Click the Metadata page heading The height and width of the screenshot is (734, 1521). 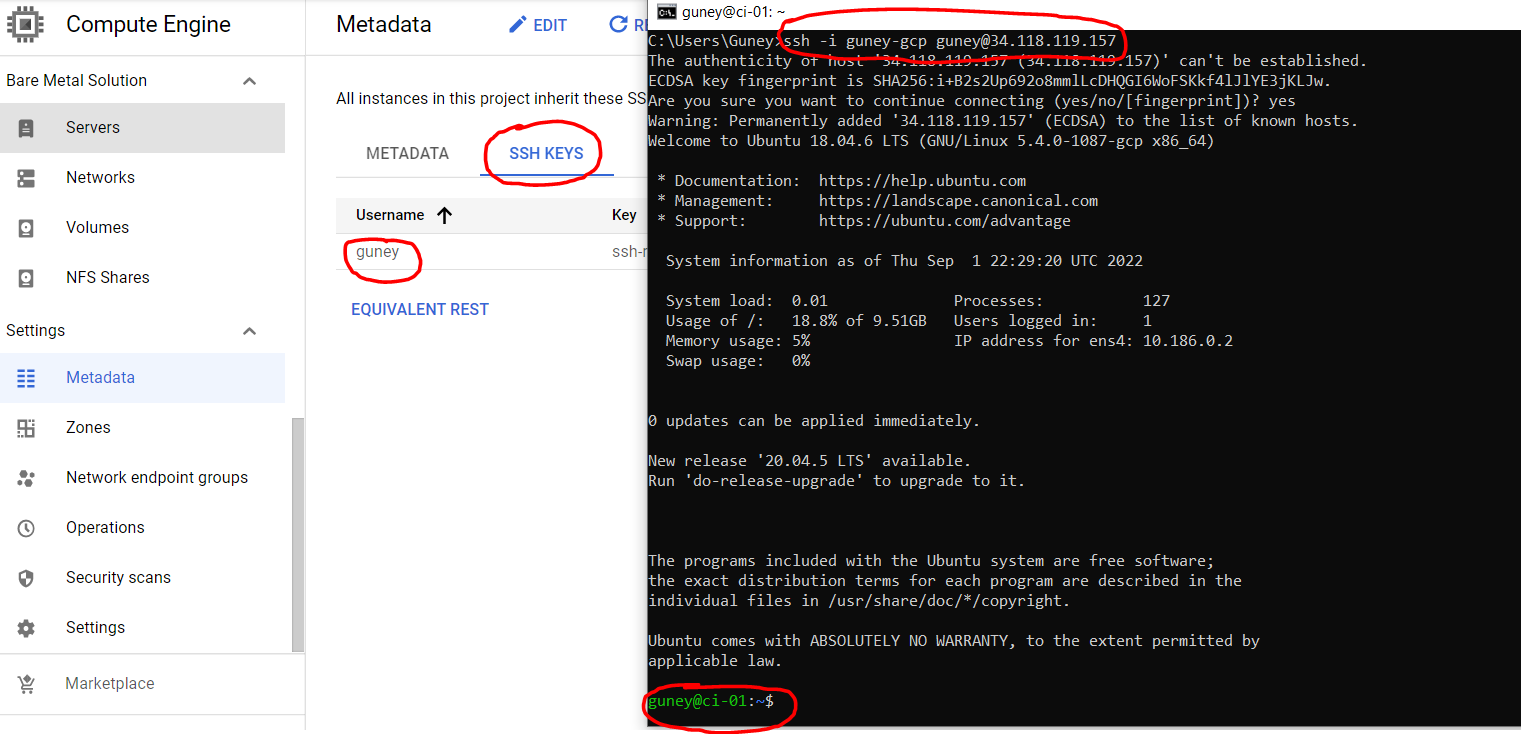click(384, 25)
